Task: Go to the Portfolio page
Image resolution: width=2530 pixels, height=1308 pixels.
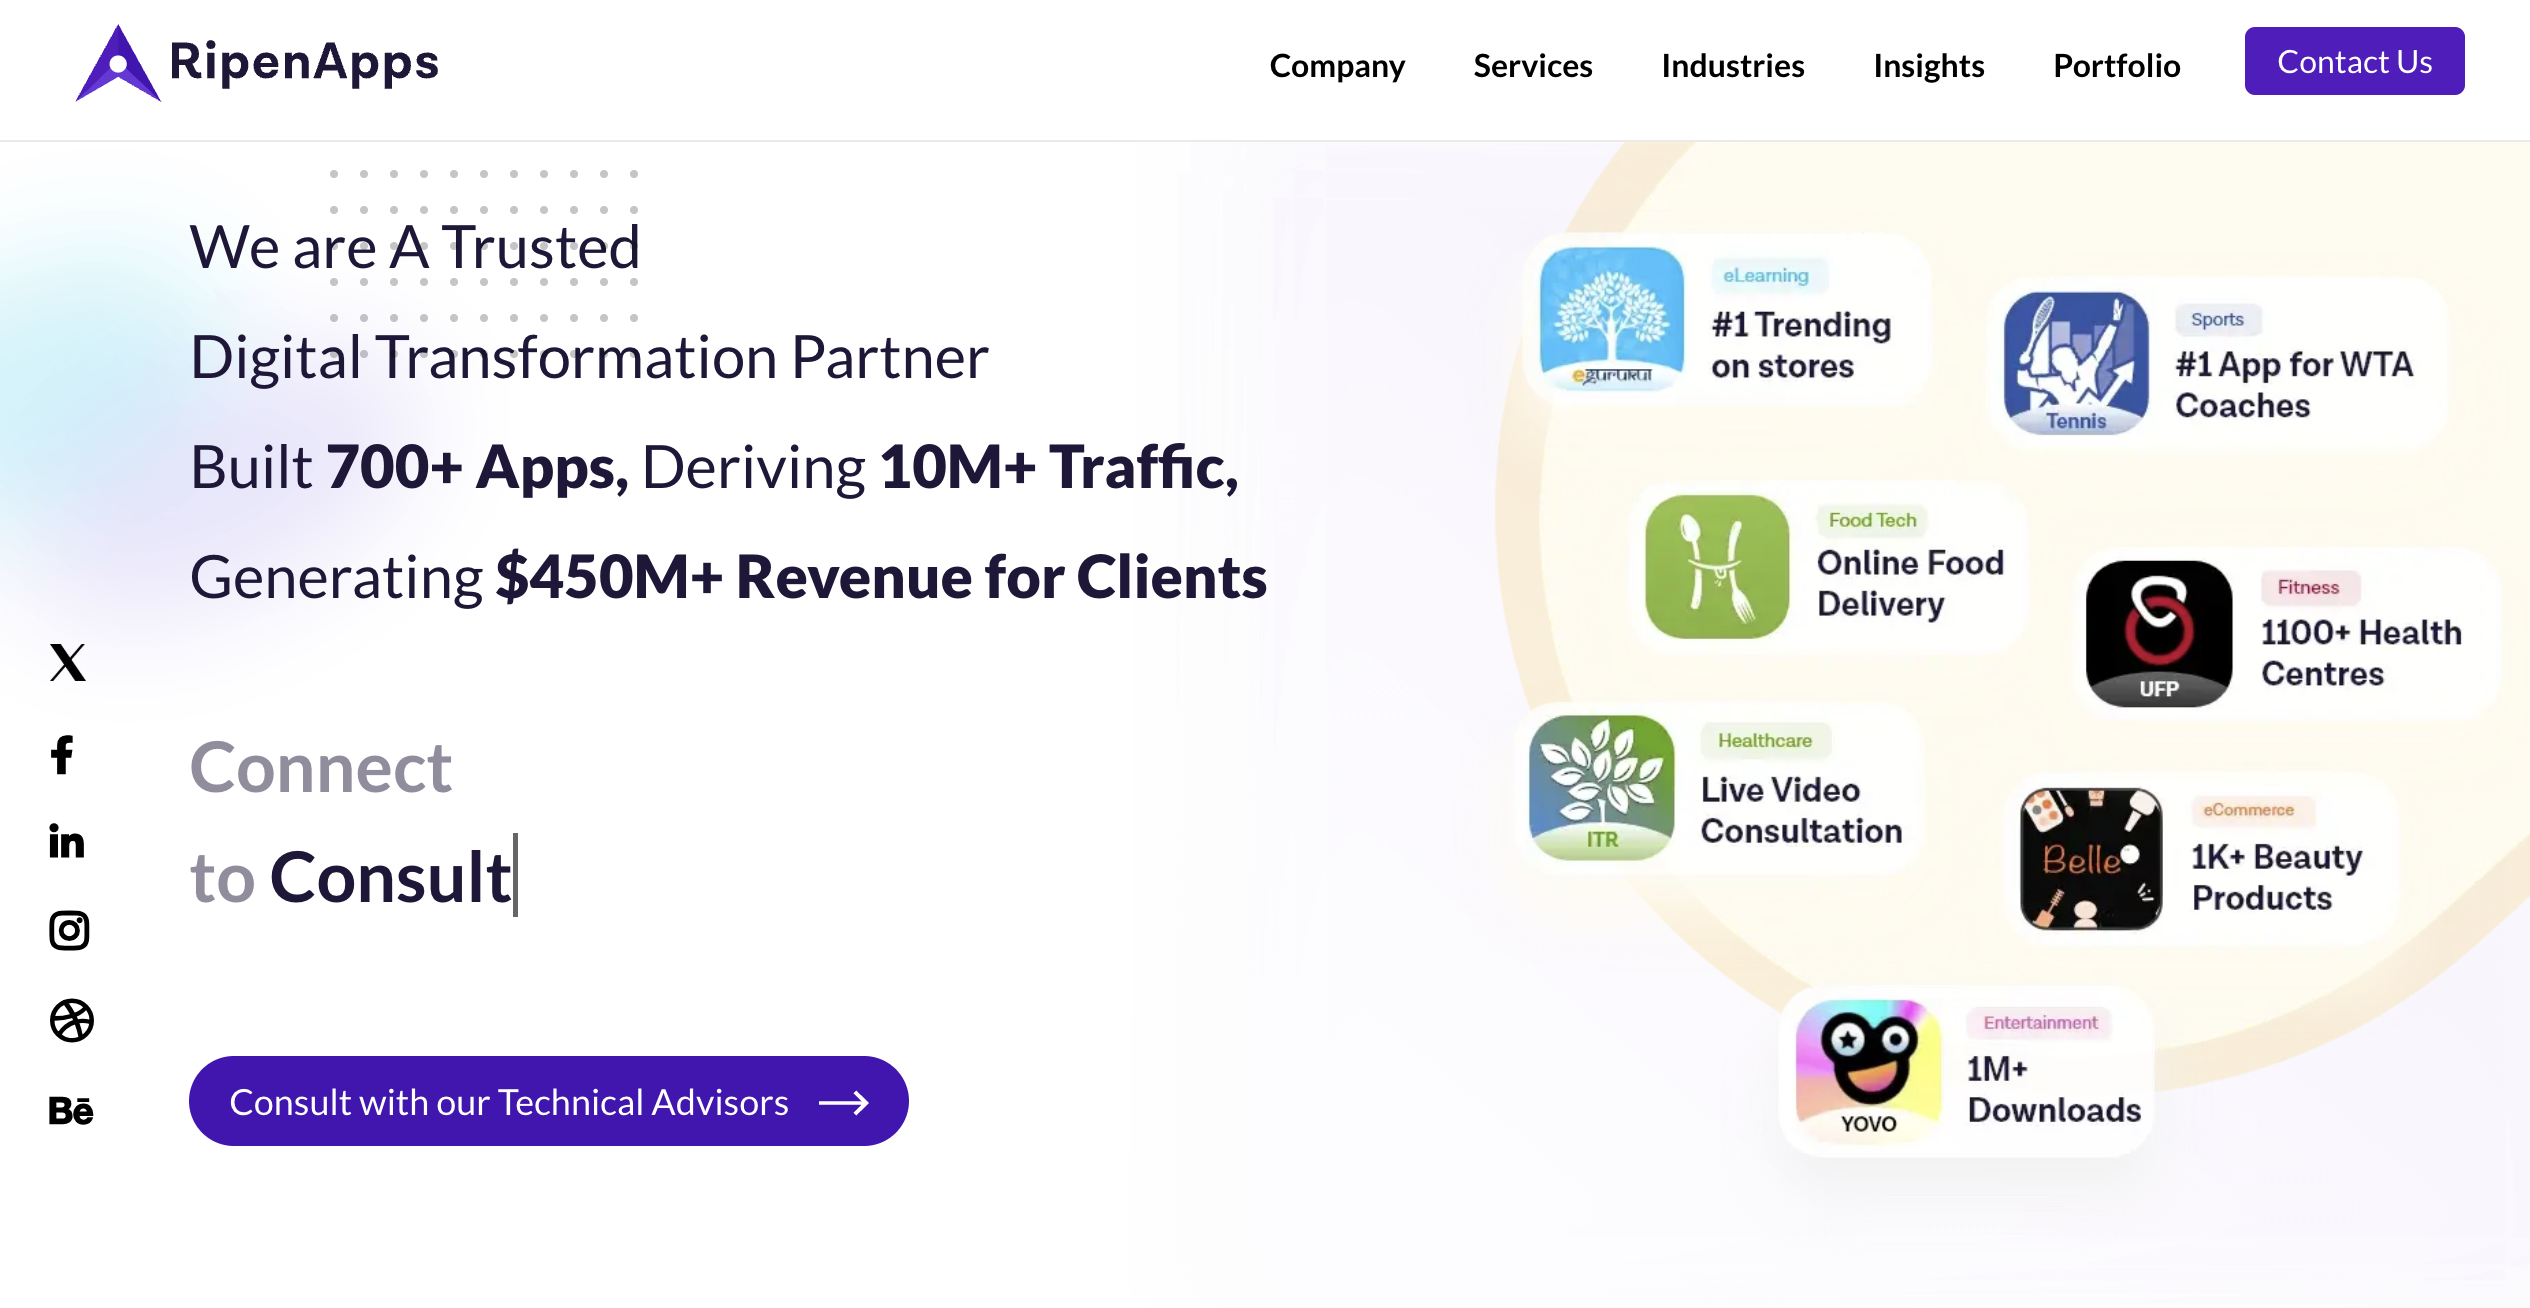Action: click(2117, 65)
